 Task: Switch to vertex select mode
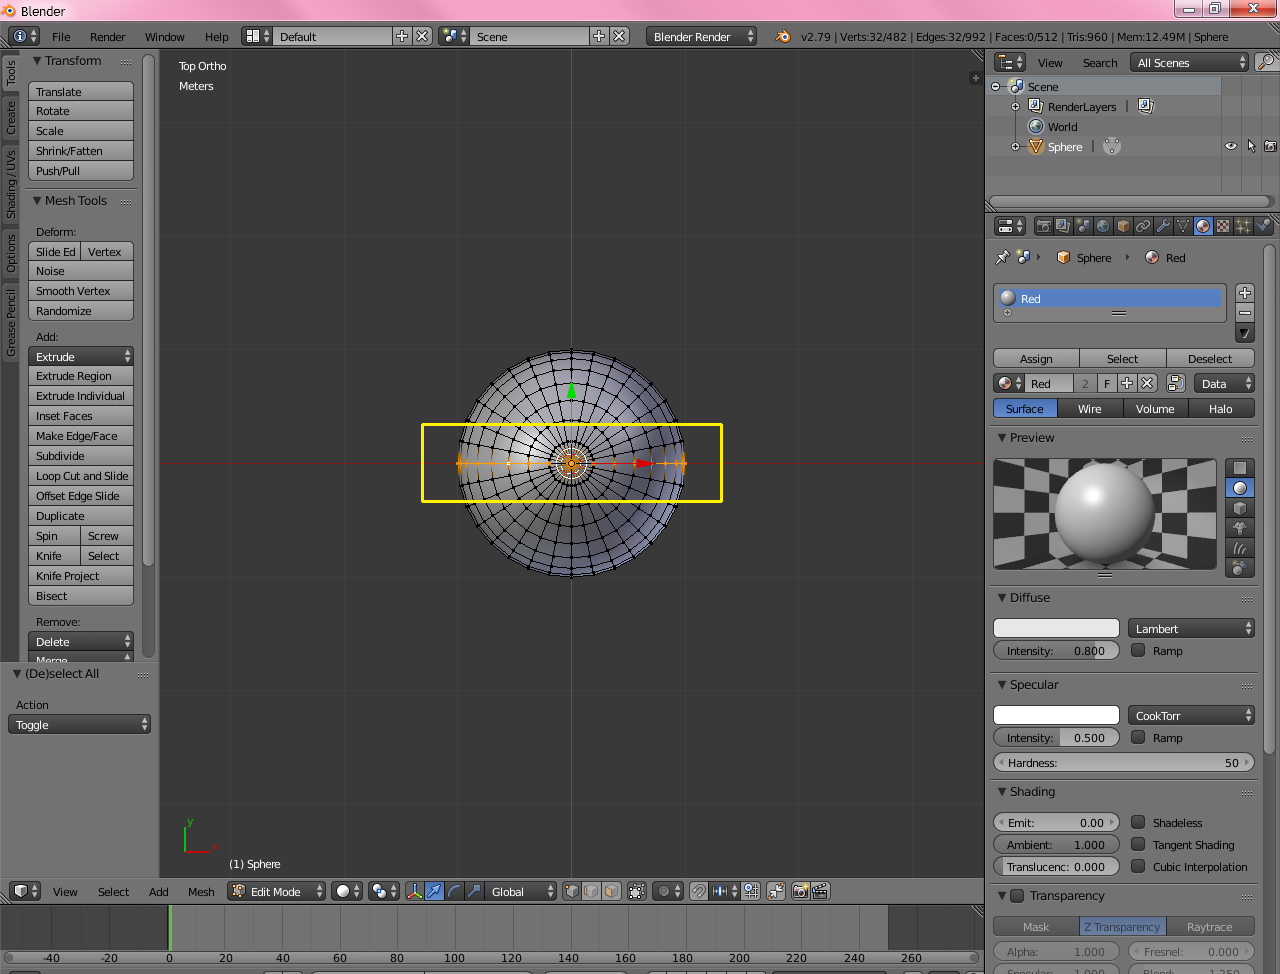click(571, 891)
